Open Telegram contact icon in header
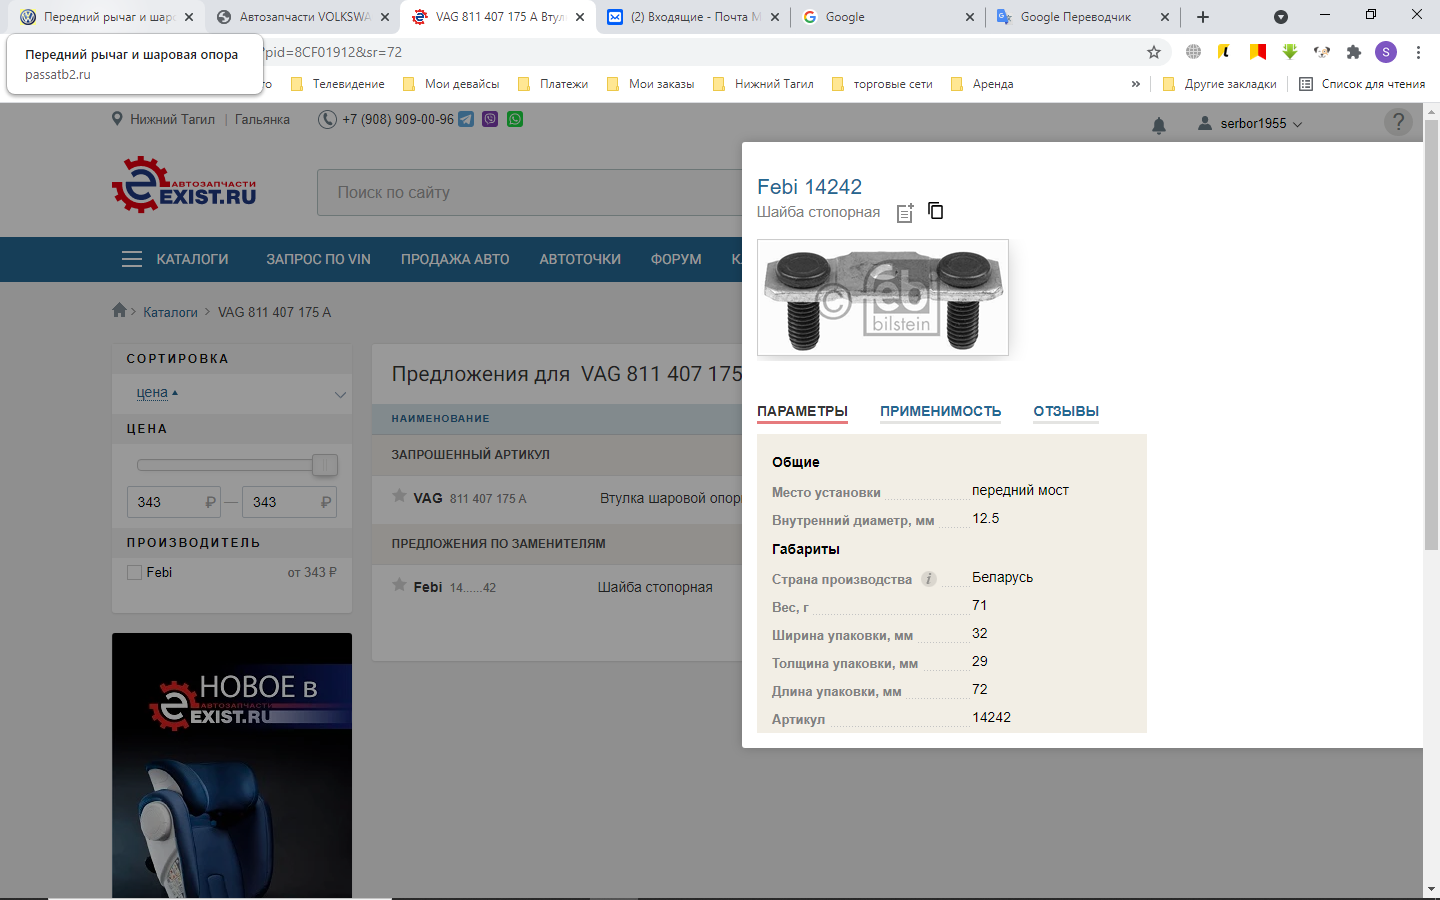The image size is (1440, 900). point(466,119)
